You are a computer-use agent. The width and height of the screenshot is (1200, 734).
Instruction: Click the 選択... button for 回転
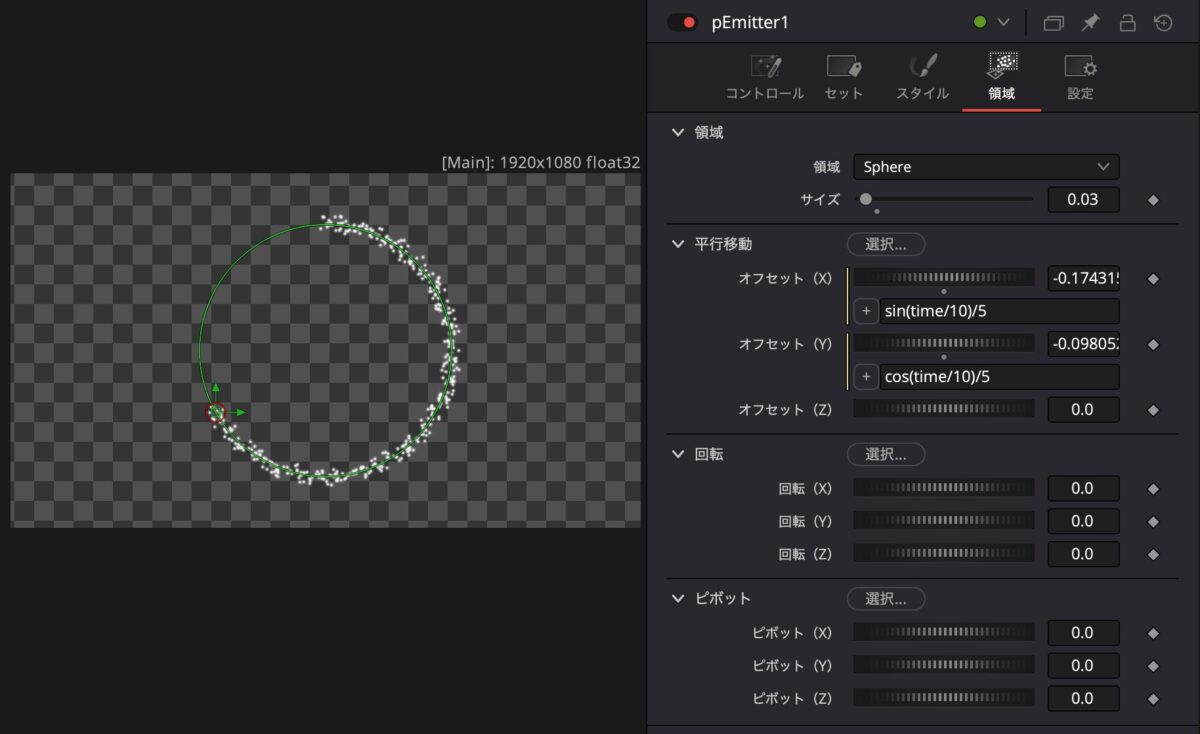pos(886,454)
